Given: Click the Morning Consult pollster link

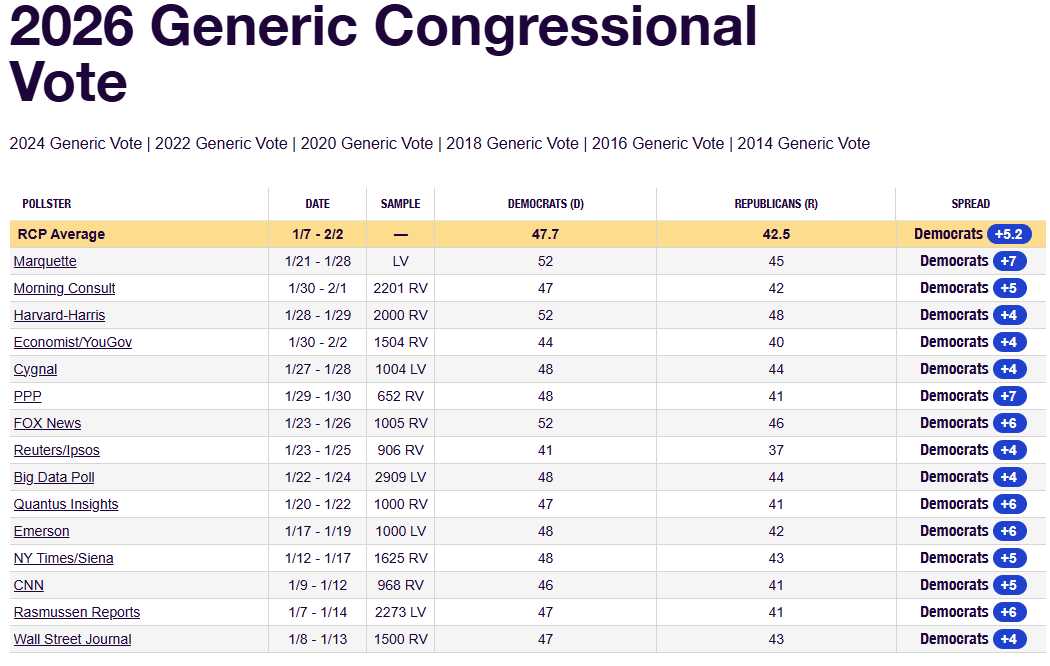Looking at the screenshot, I should coord(64,288).
